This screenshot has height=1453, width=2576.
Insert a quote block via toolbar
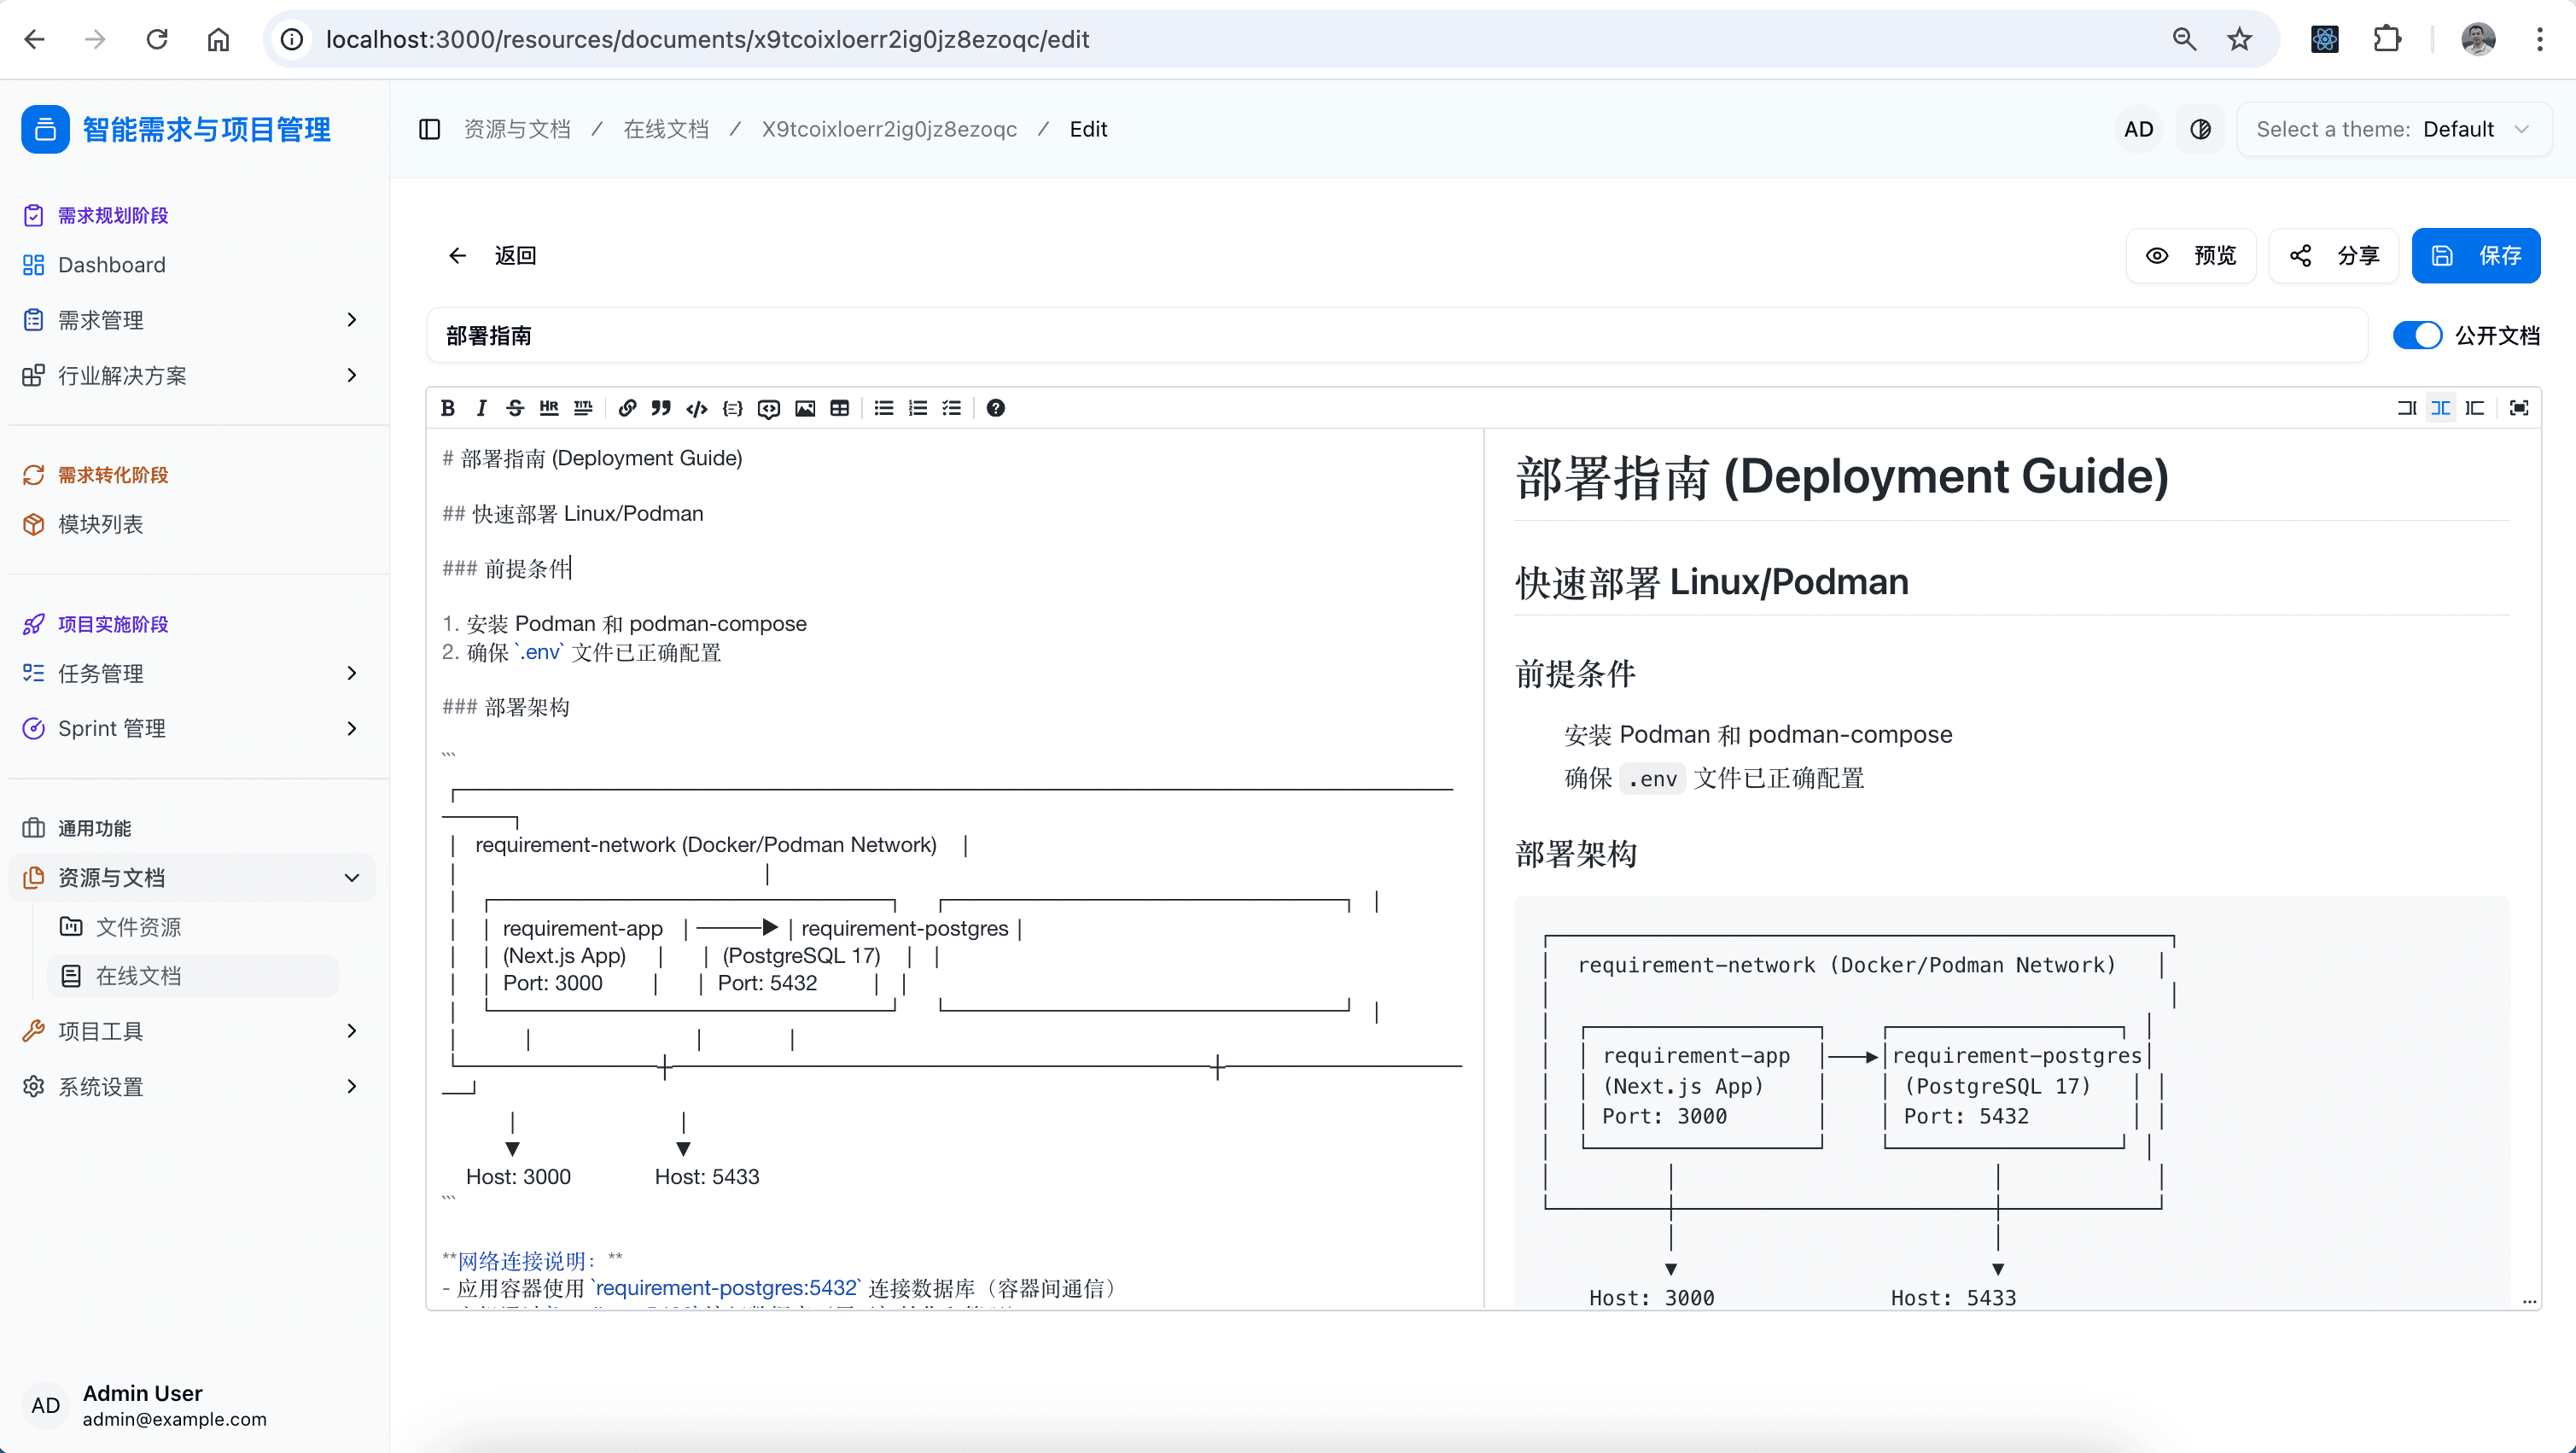pyautogui.click(x=661, y=408)
